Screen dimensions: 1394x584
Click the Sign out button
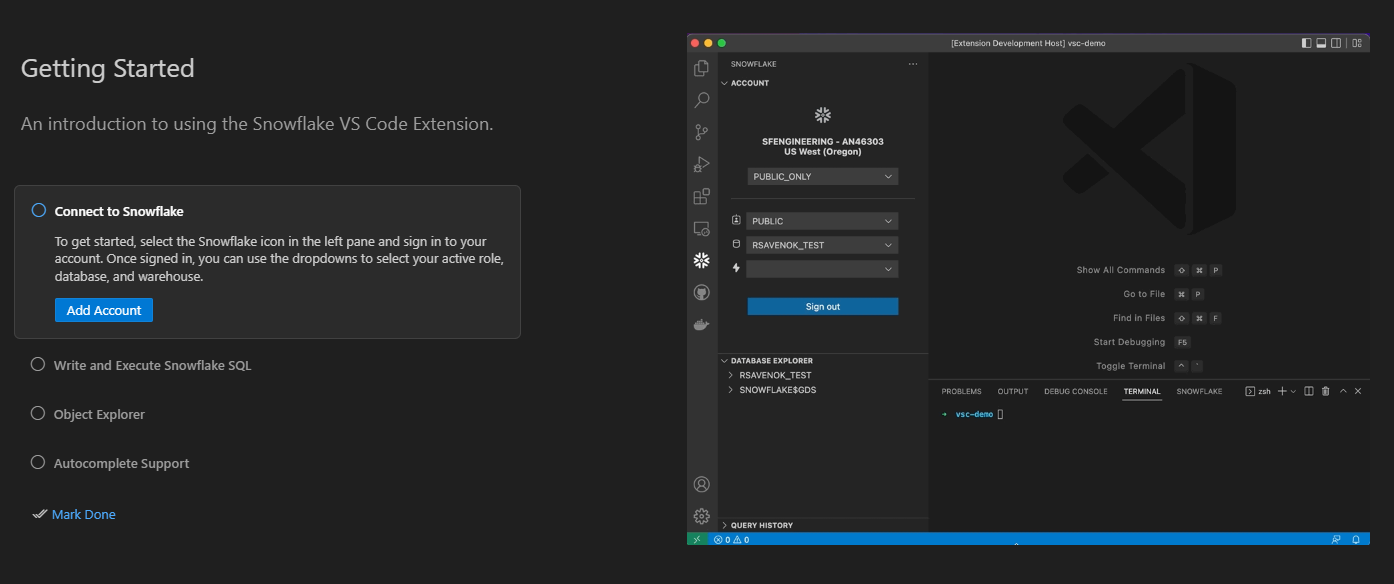point(821,306)
